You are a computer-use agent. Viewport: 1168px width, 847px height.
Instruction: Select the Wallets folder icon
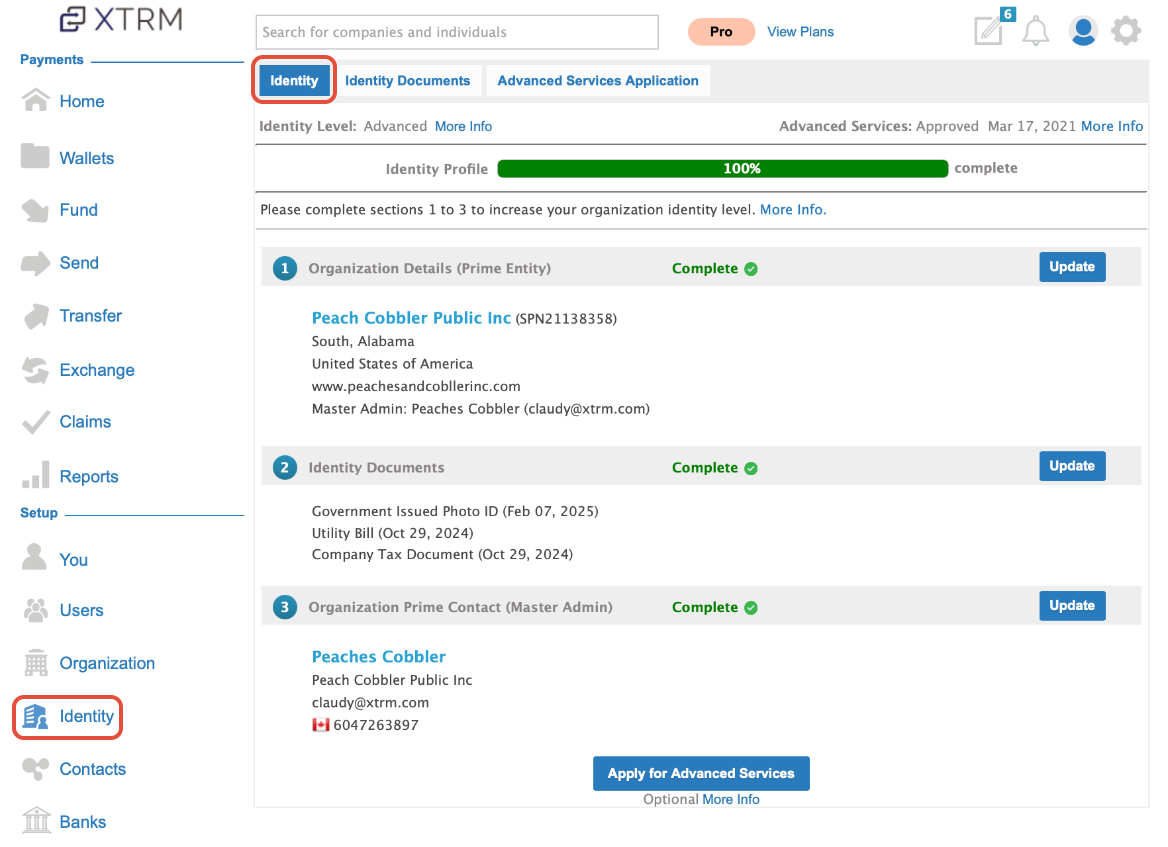(35, 156)
